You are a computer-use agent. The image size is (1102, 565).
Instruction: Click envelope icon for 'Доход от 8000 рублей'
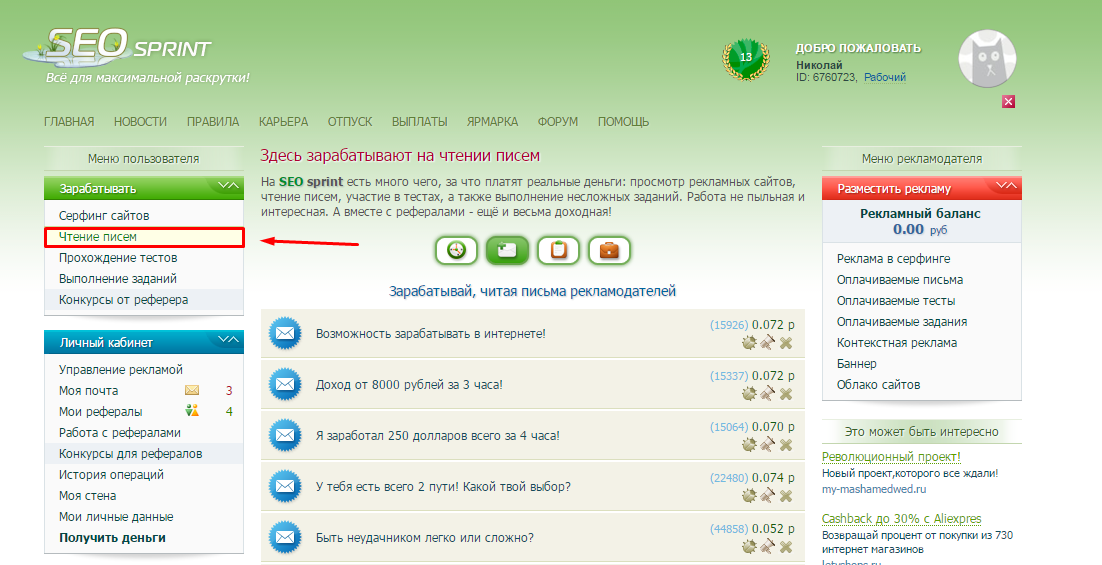[285, 384]
